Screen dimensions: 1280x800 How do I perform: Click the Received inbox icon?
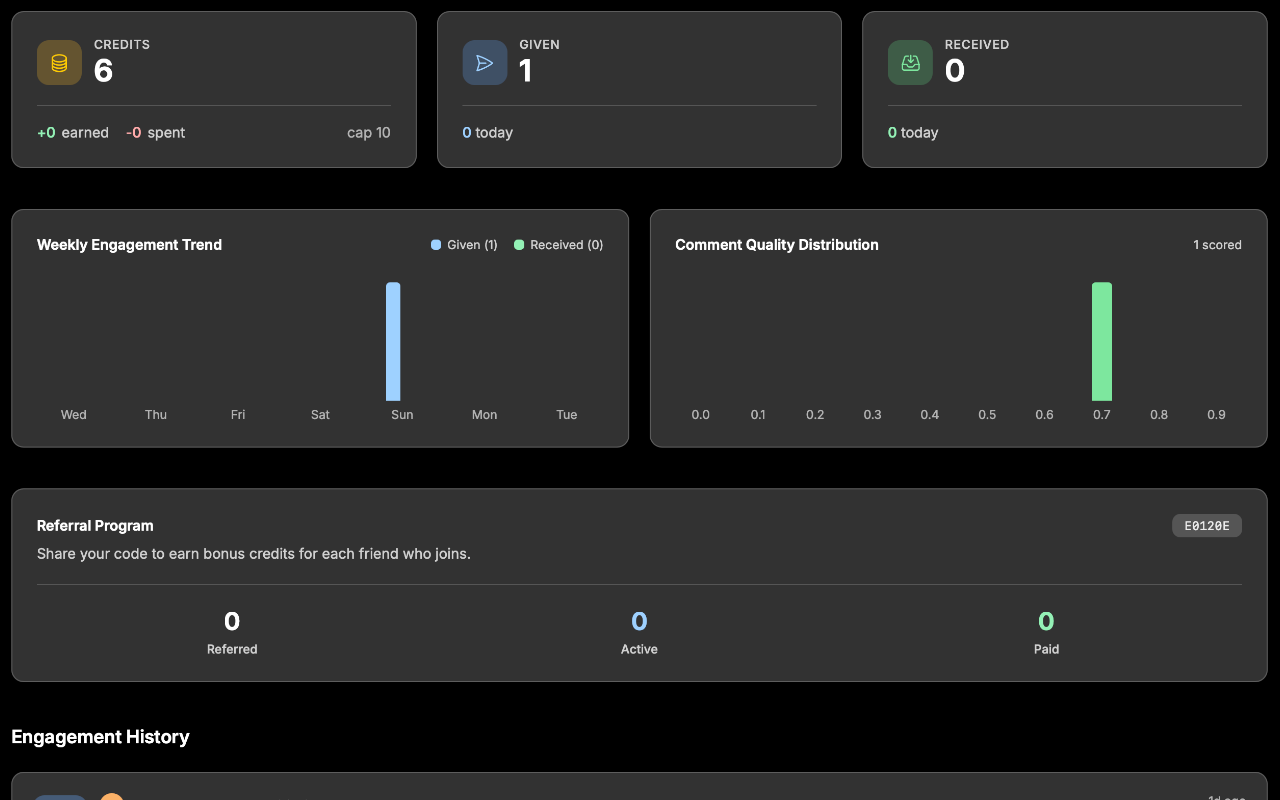[x=910, y=62]
